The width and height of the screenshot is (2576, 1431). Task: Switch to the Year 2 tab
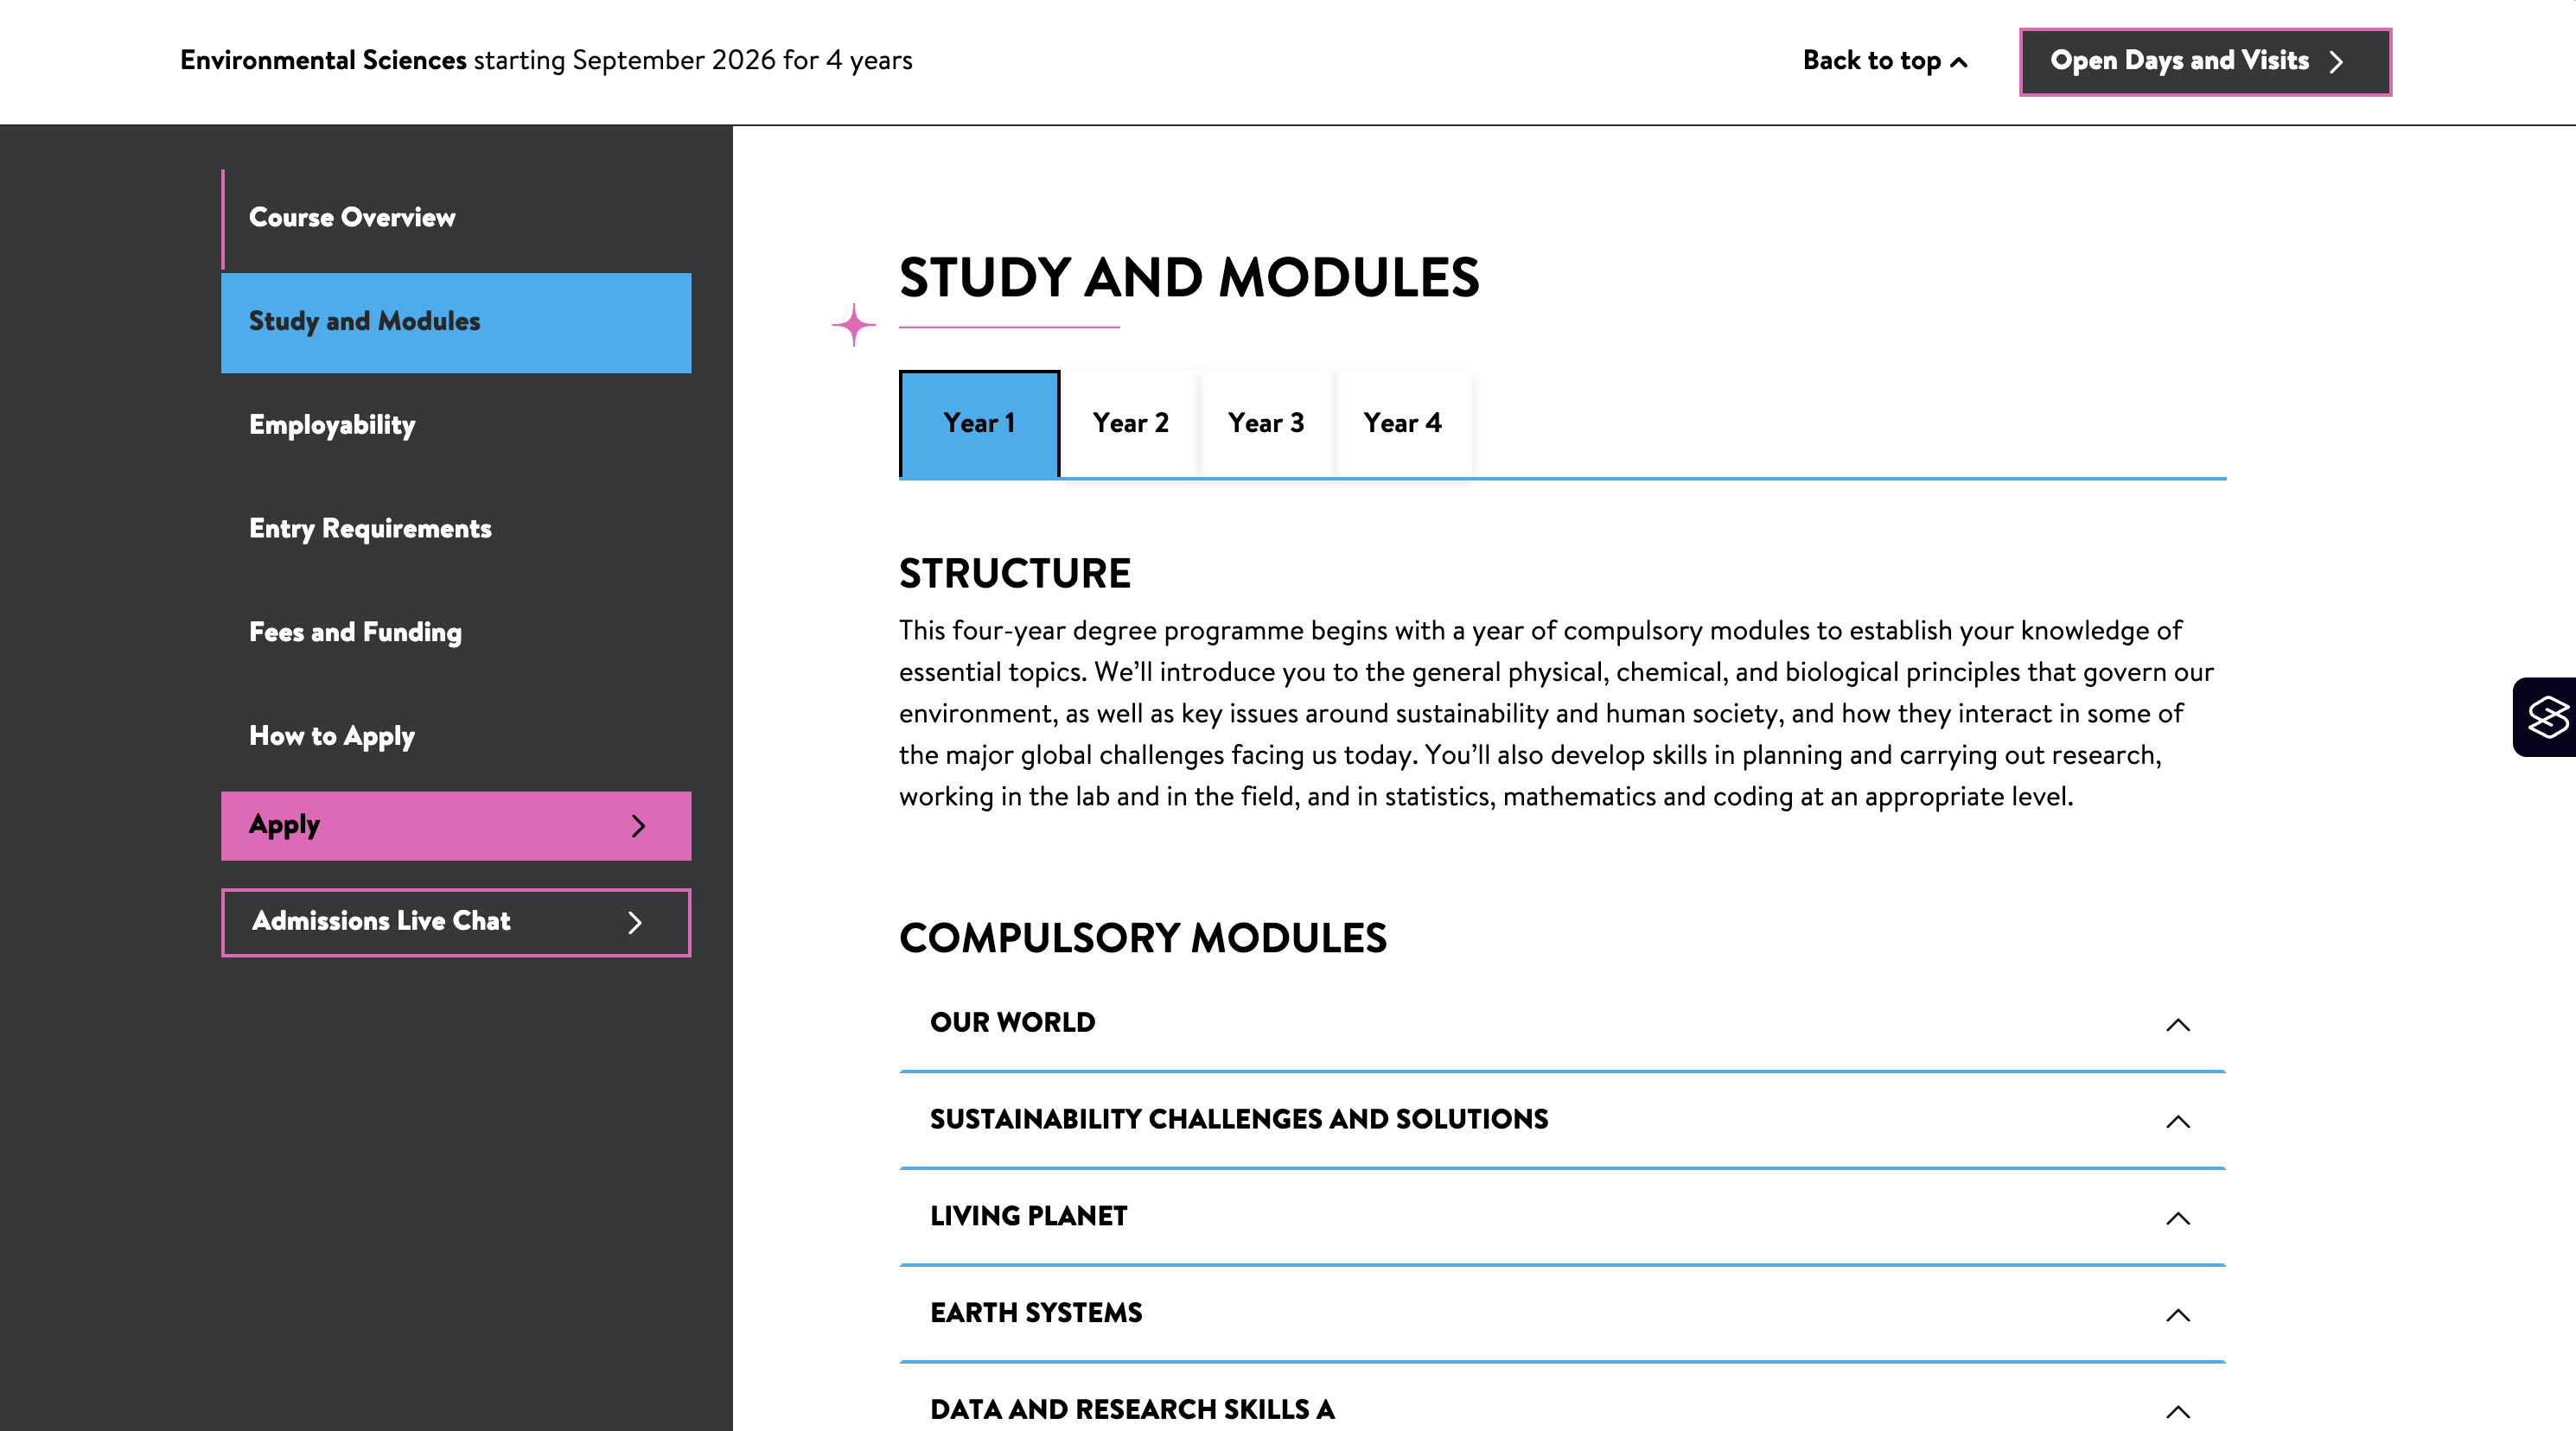click(1129, 423)
